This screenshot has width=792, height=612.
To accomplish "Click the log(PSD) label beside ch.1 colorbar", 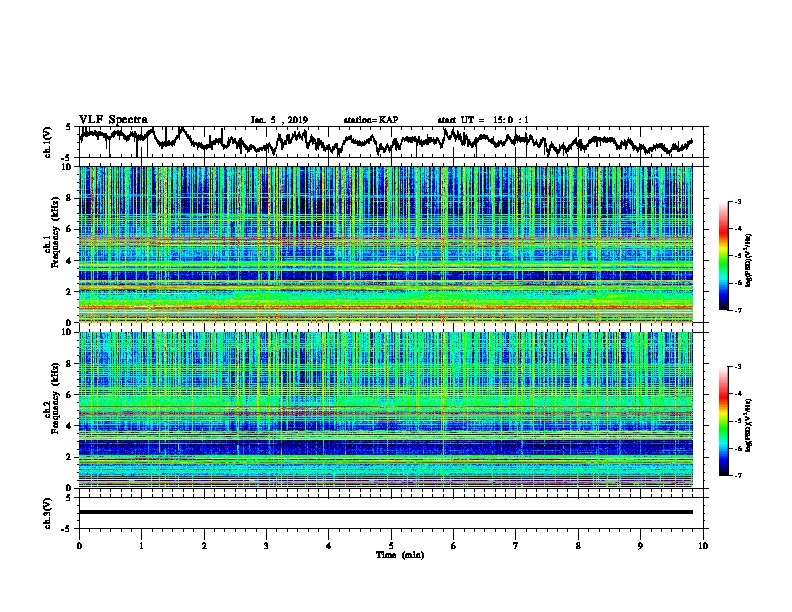I will click(x=749, y=261).
